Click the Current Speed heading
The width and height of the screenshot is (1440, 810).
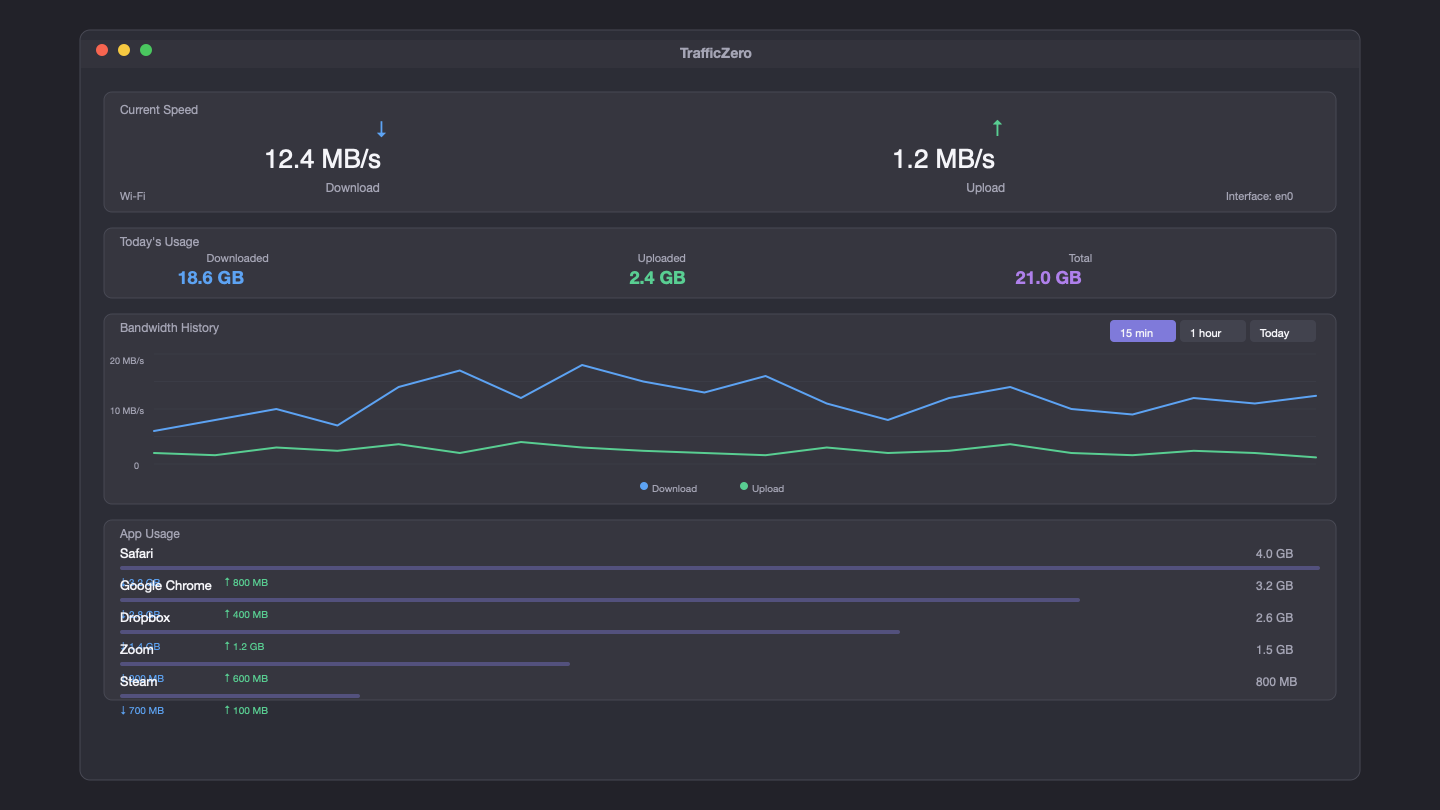tap(159, 110)
